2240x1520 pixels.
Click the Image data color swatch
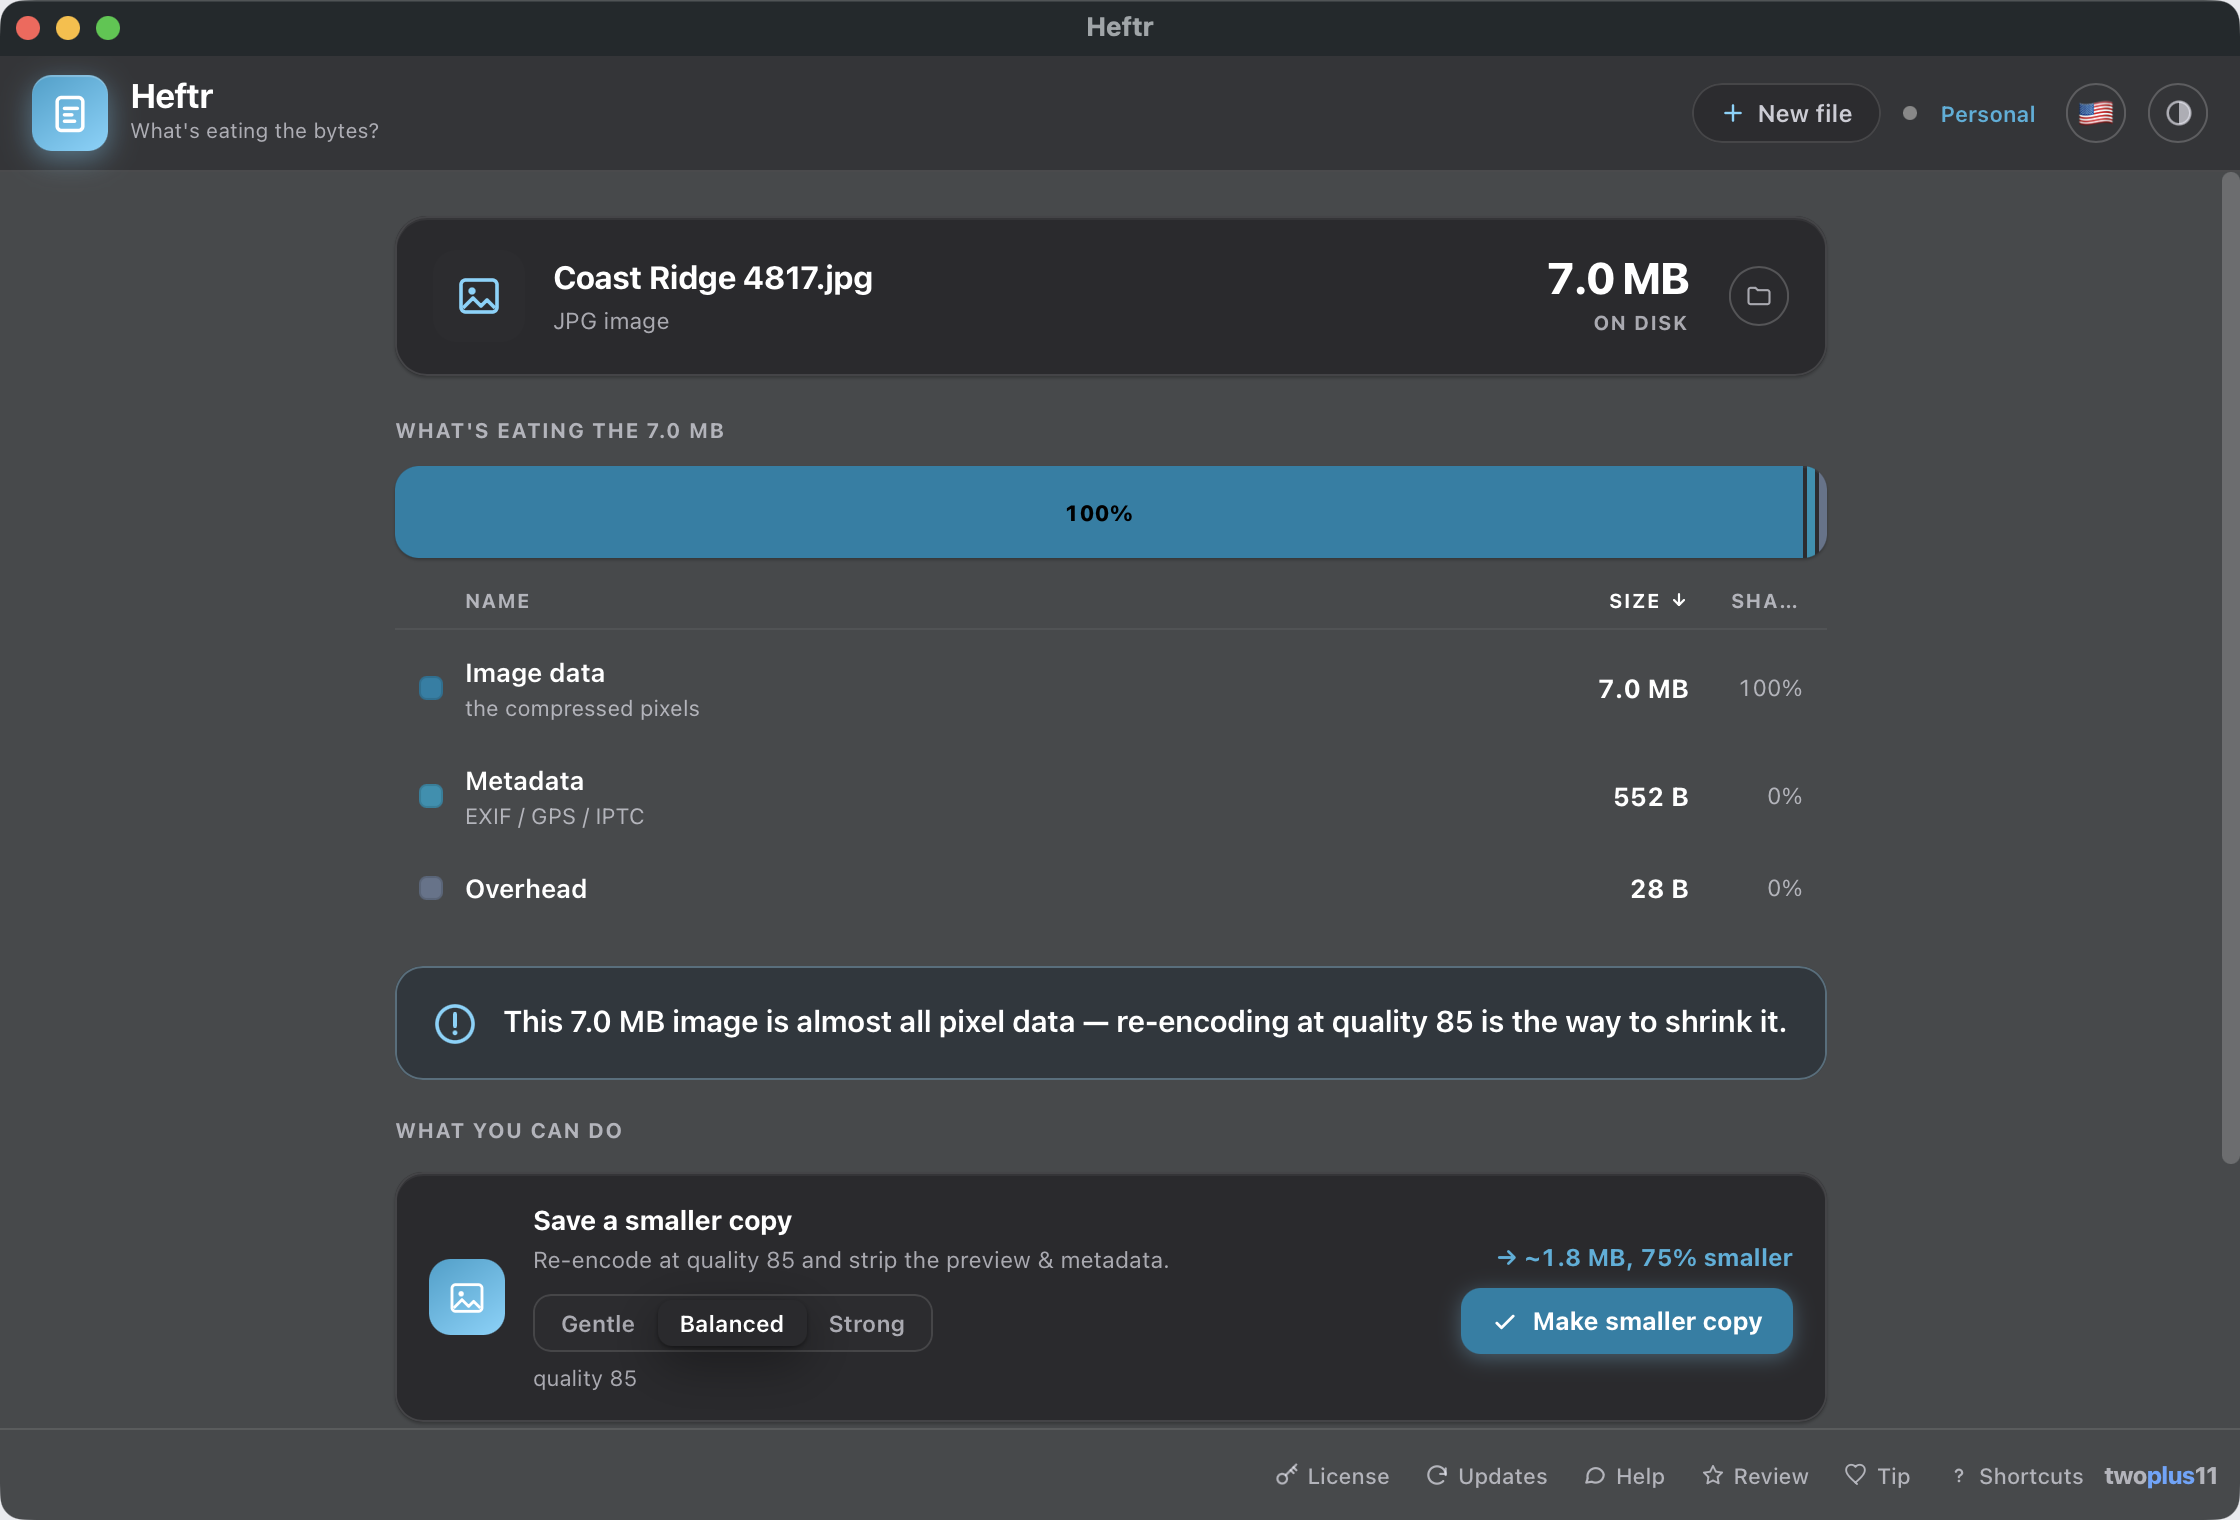click(431, 688)
